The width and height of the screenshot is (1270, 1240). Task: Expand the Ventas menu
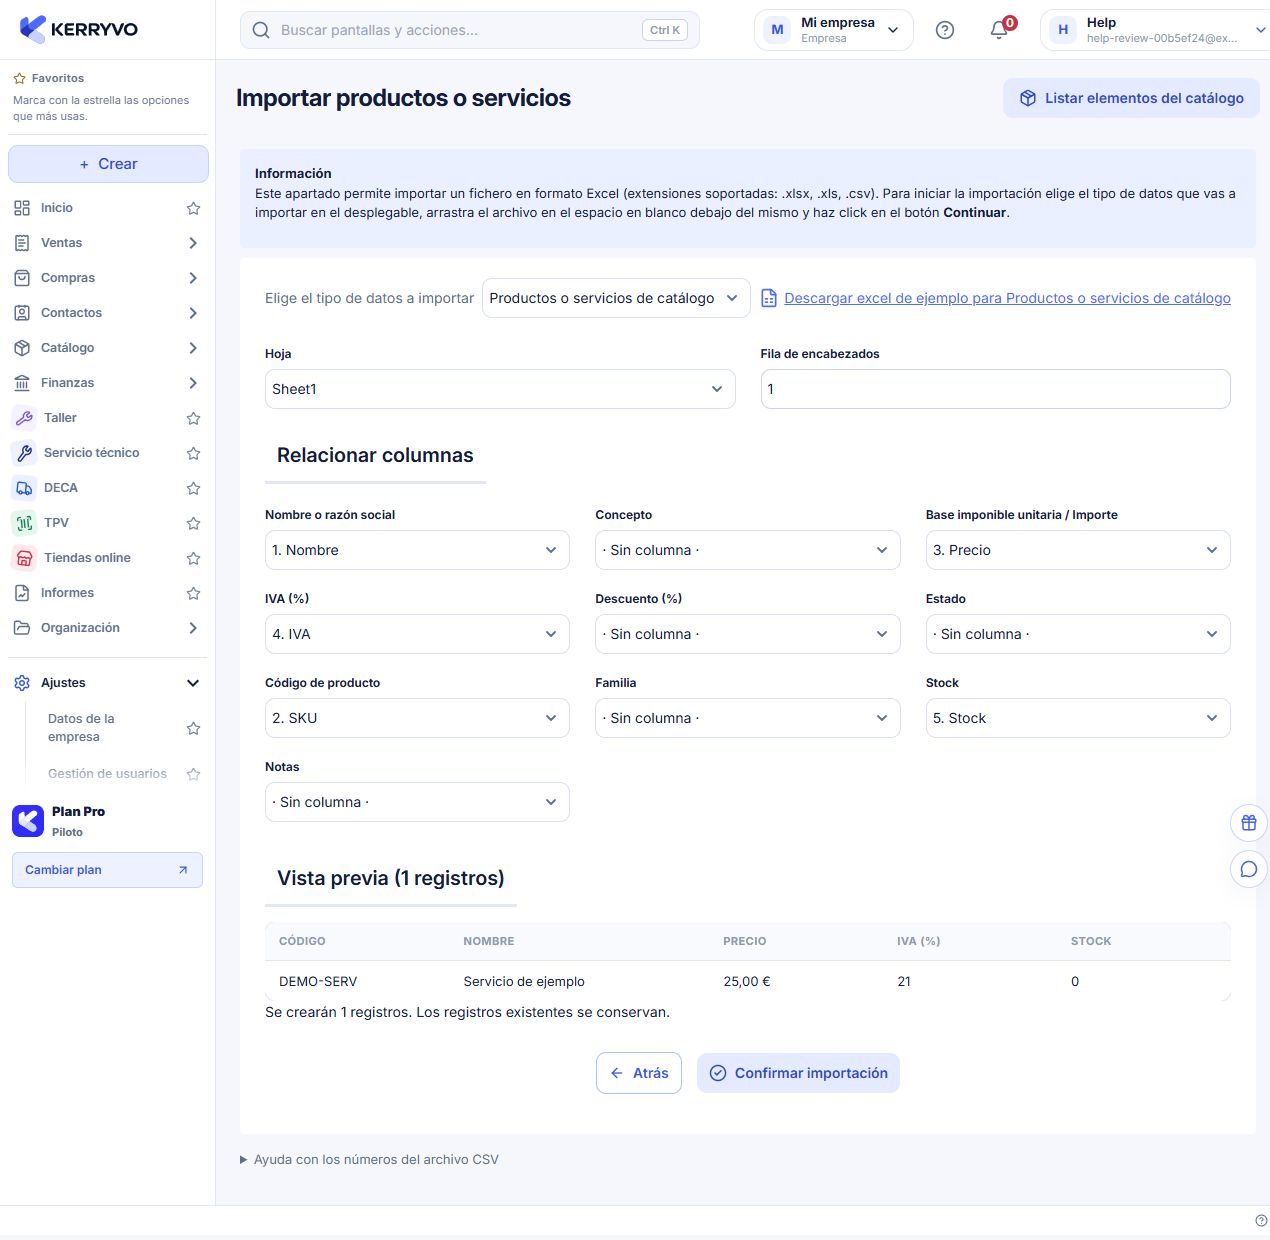[x=193, y=243]
